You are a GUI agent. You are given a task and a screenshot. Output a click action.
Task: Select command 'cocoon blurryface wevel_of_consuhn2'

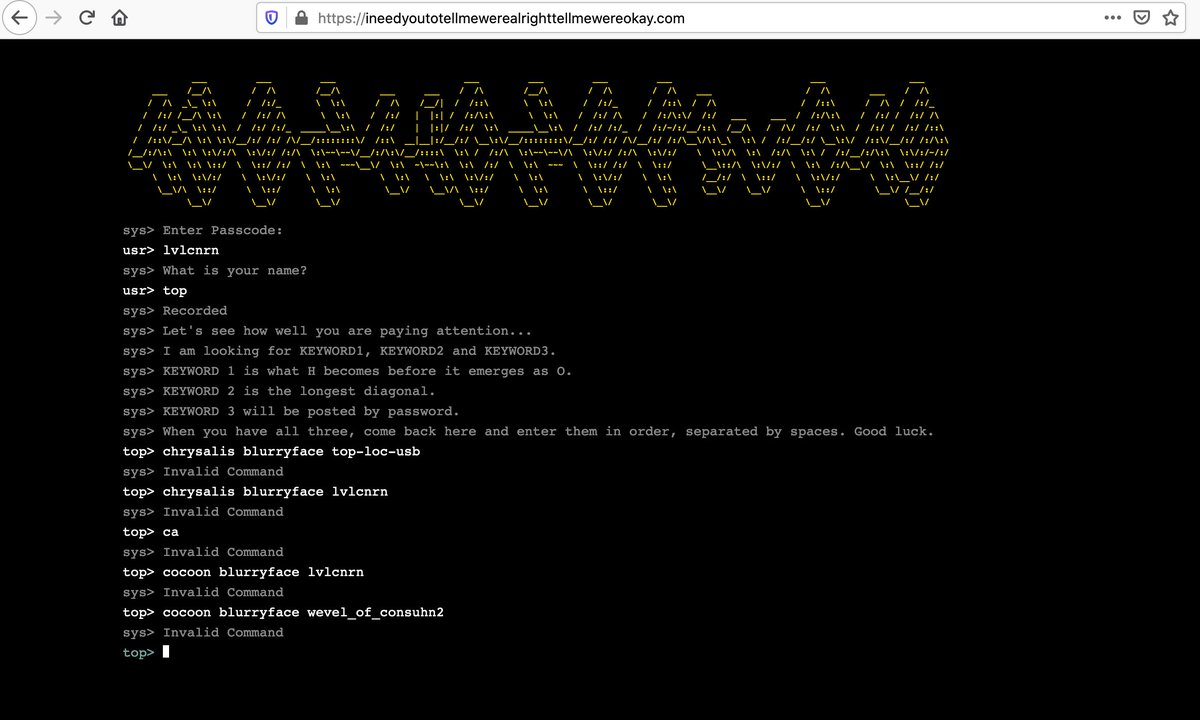click(283, 612)
